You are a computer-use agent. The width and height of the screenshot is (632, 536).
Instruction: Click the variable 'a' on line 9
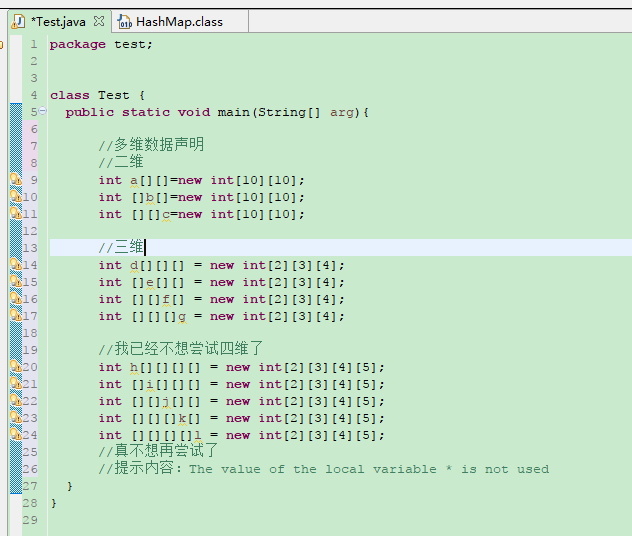coord(134,180)
